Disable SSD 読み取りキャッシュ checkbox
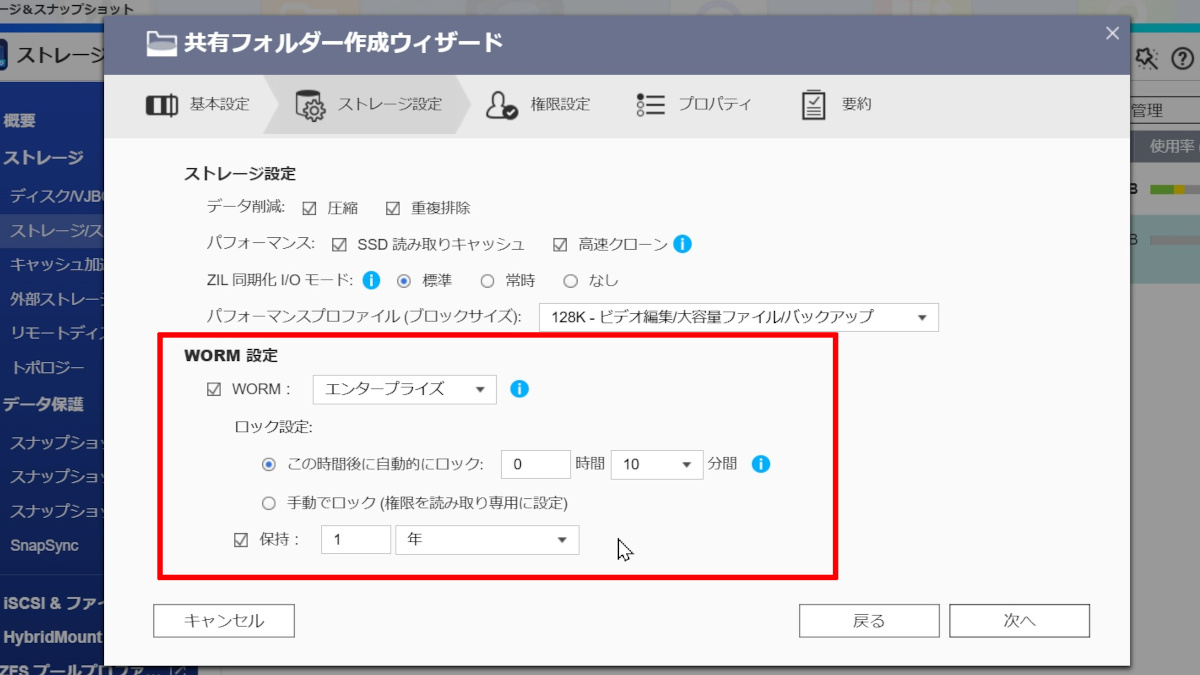The width and height of the screenshot is (1200, 675). pos(339,245)
